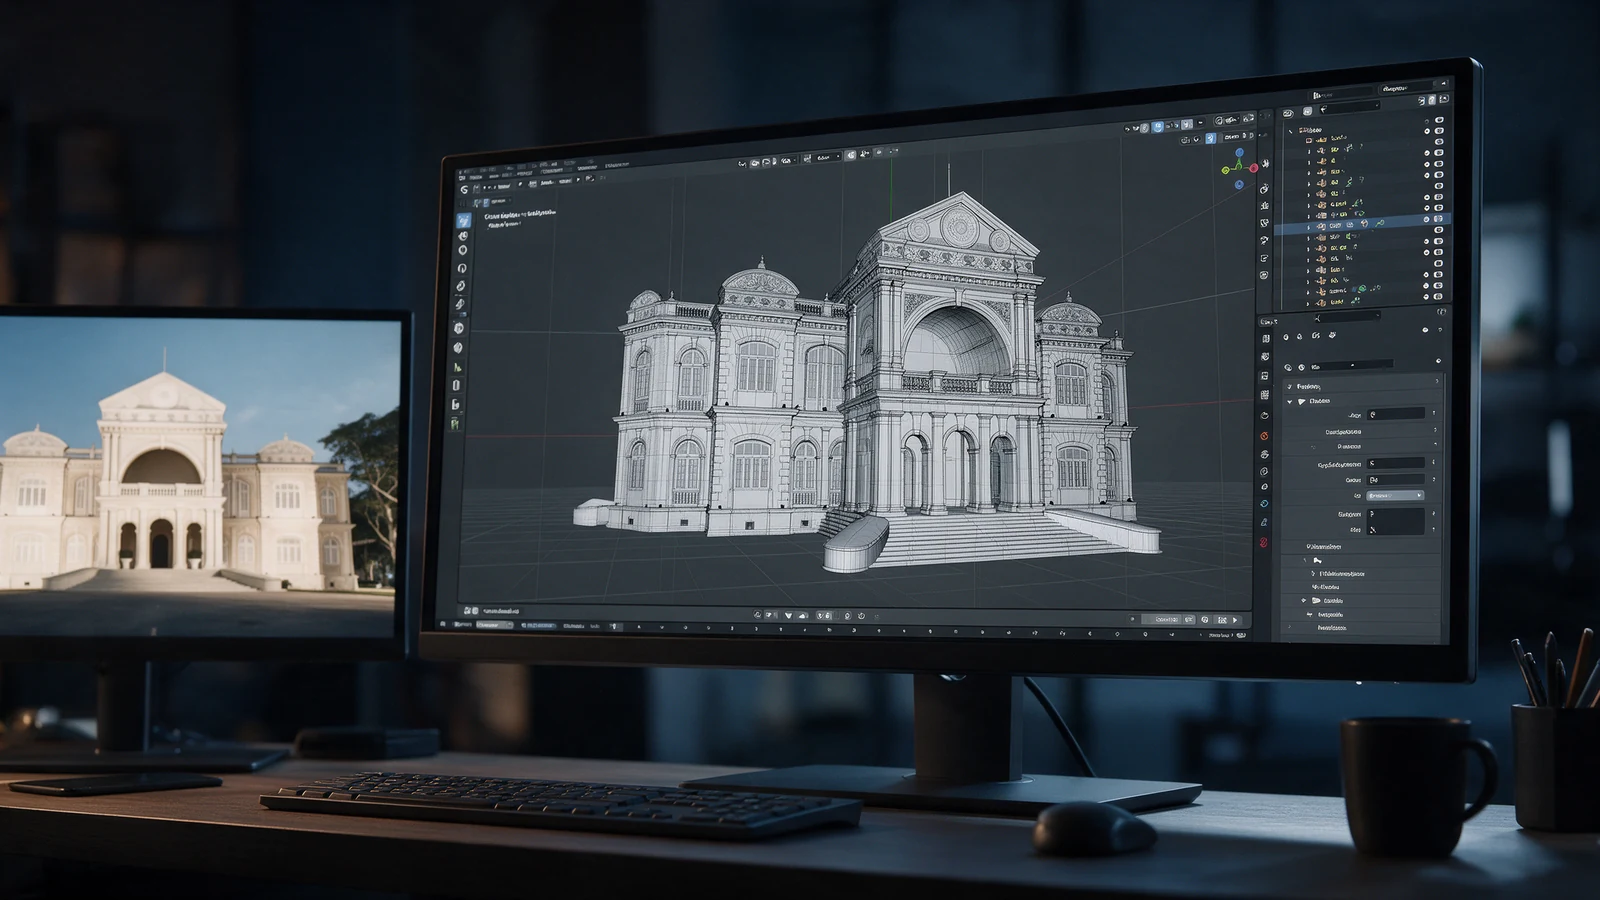Screen dimensions: 1600x900
Task: Open the light-grey dropdown in the properties panel
Action: (x=1395, y=495)
